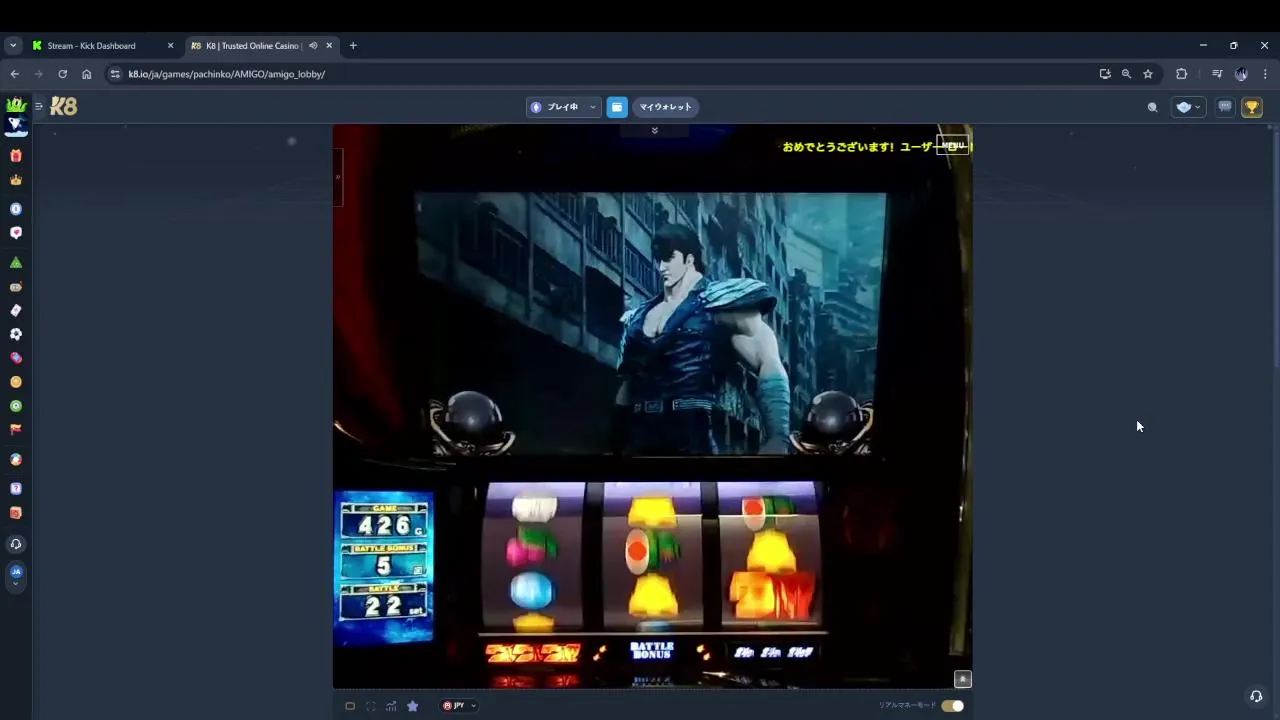
Task: Expand the double chevron above the game
Action: point(654,131)
